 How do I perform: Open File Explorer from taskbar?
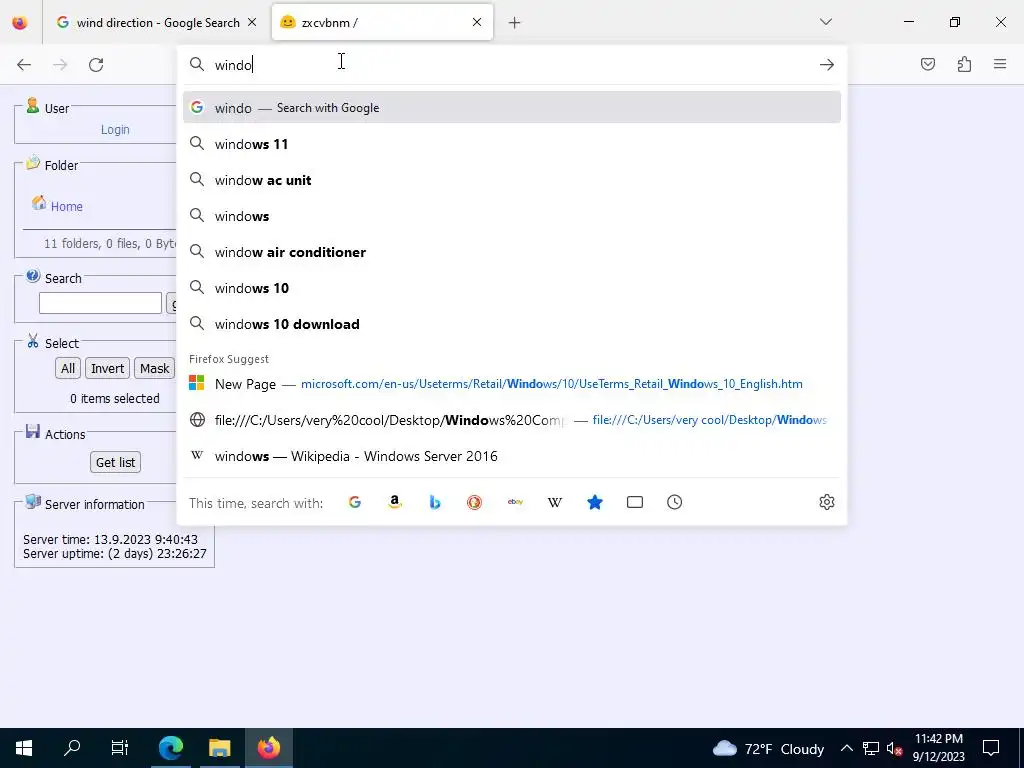220,748
